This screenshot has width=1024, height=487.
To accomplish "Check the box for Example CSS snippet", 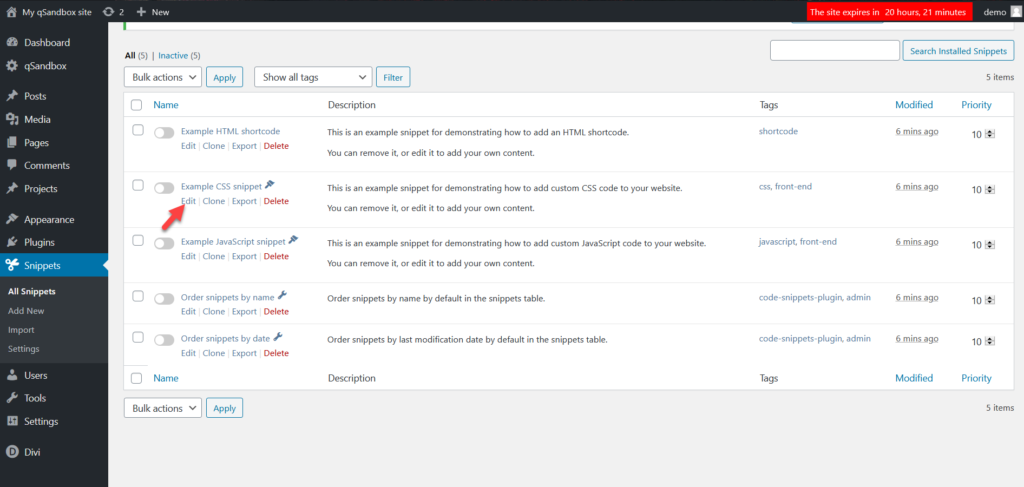I will [x=138, y=185].
